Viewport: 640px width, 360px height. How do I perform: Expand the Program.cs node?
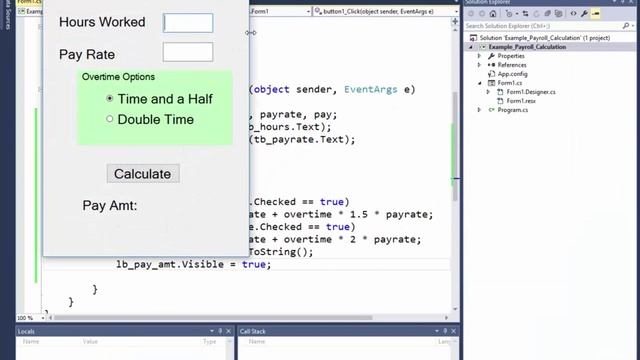[x=480, y=110]
